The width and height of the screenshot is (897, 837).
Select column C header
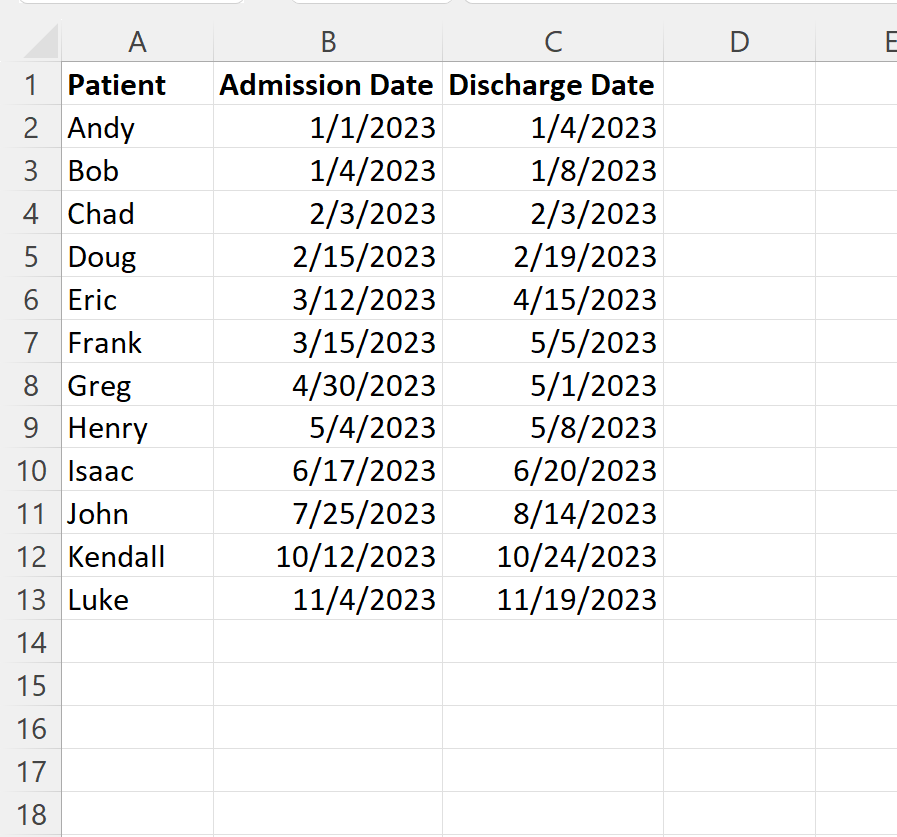tap(553, 42)
